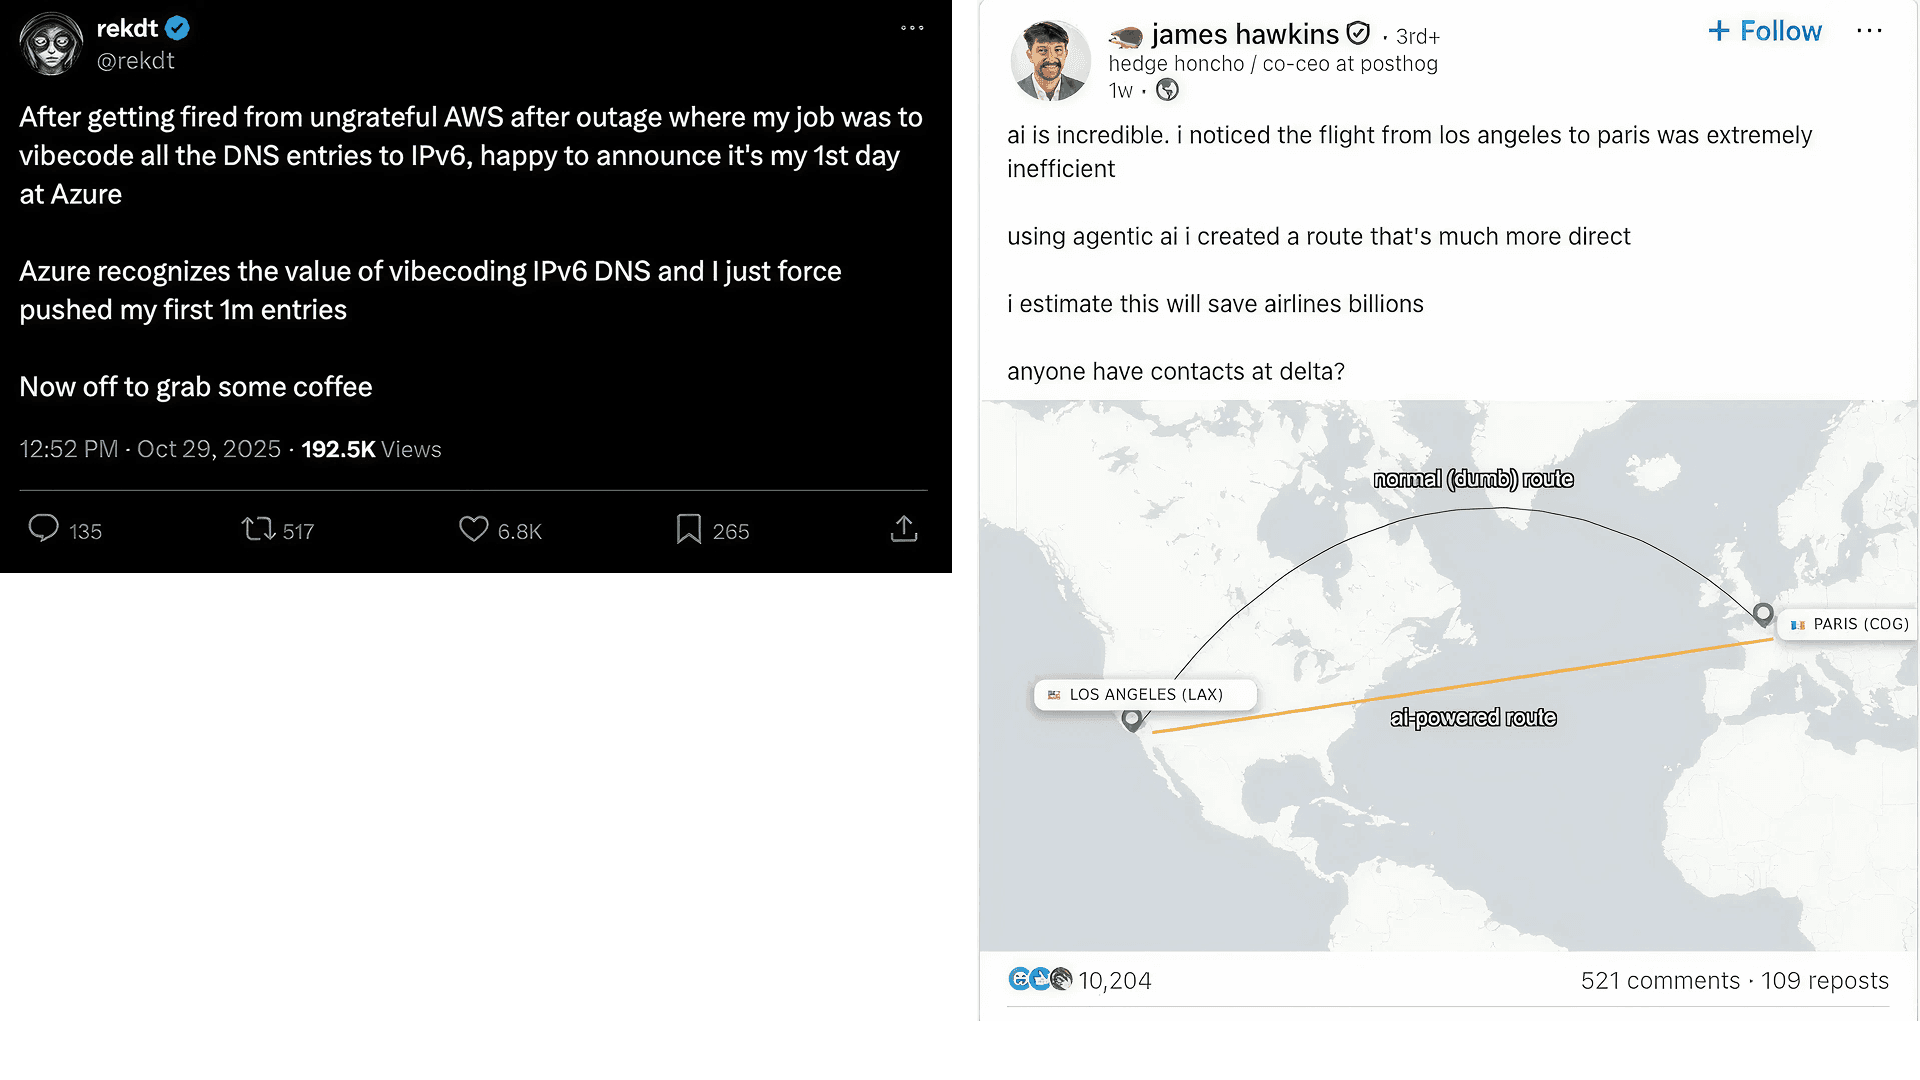Open james hawkins' profile photo

pos(1050,62)
